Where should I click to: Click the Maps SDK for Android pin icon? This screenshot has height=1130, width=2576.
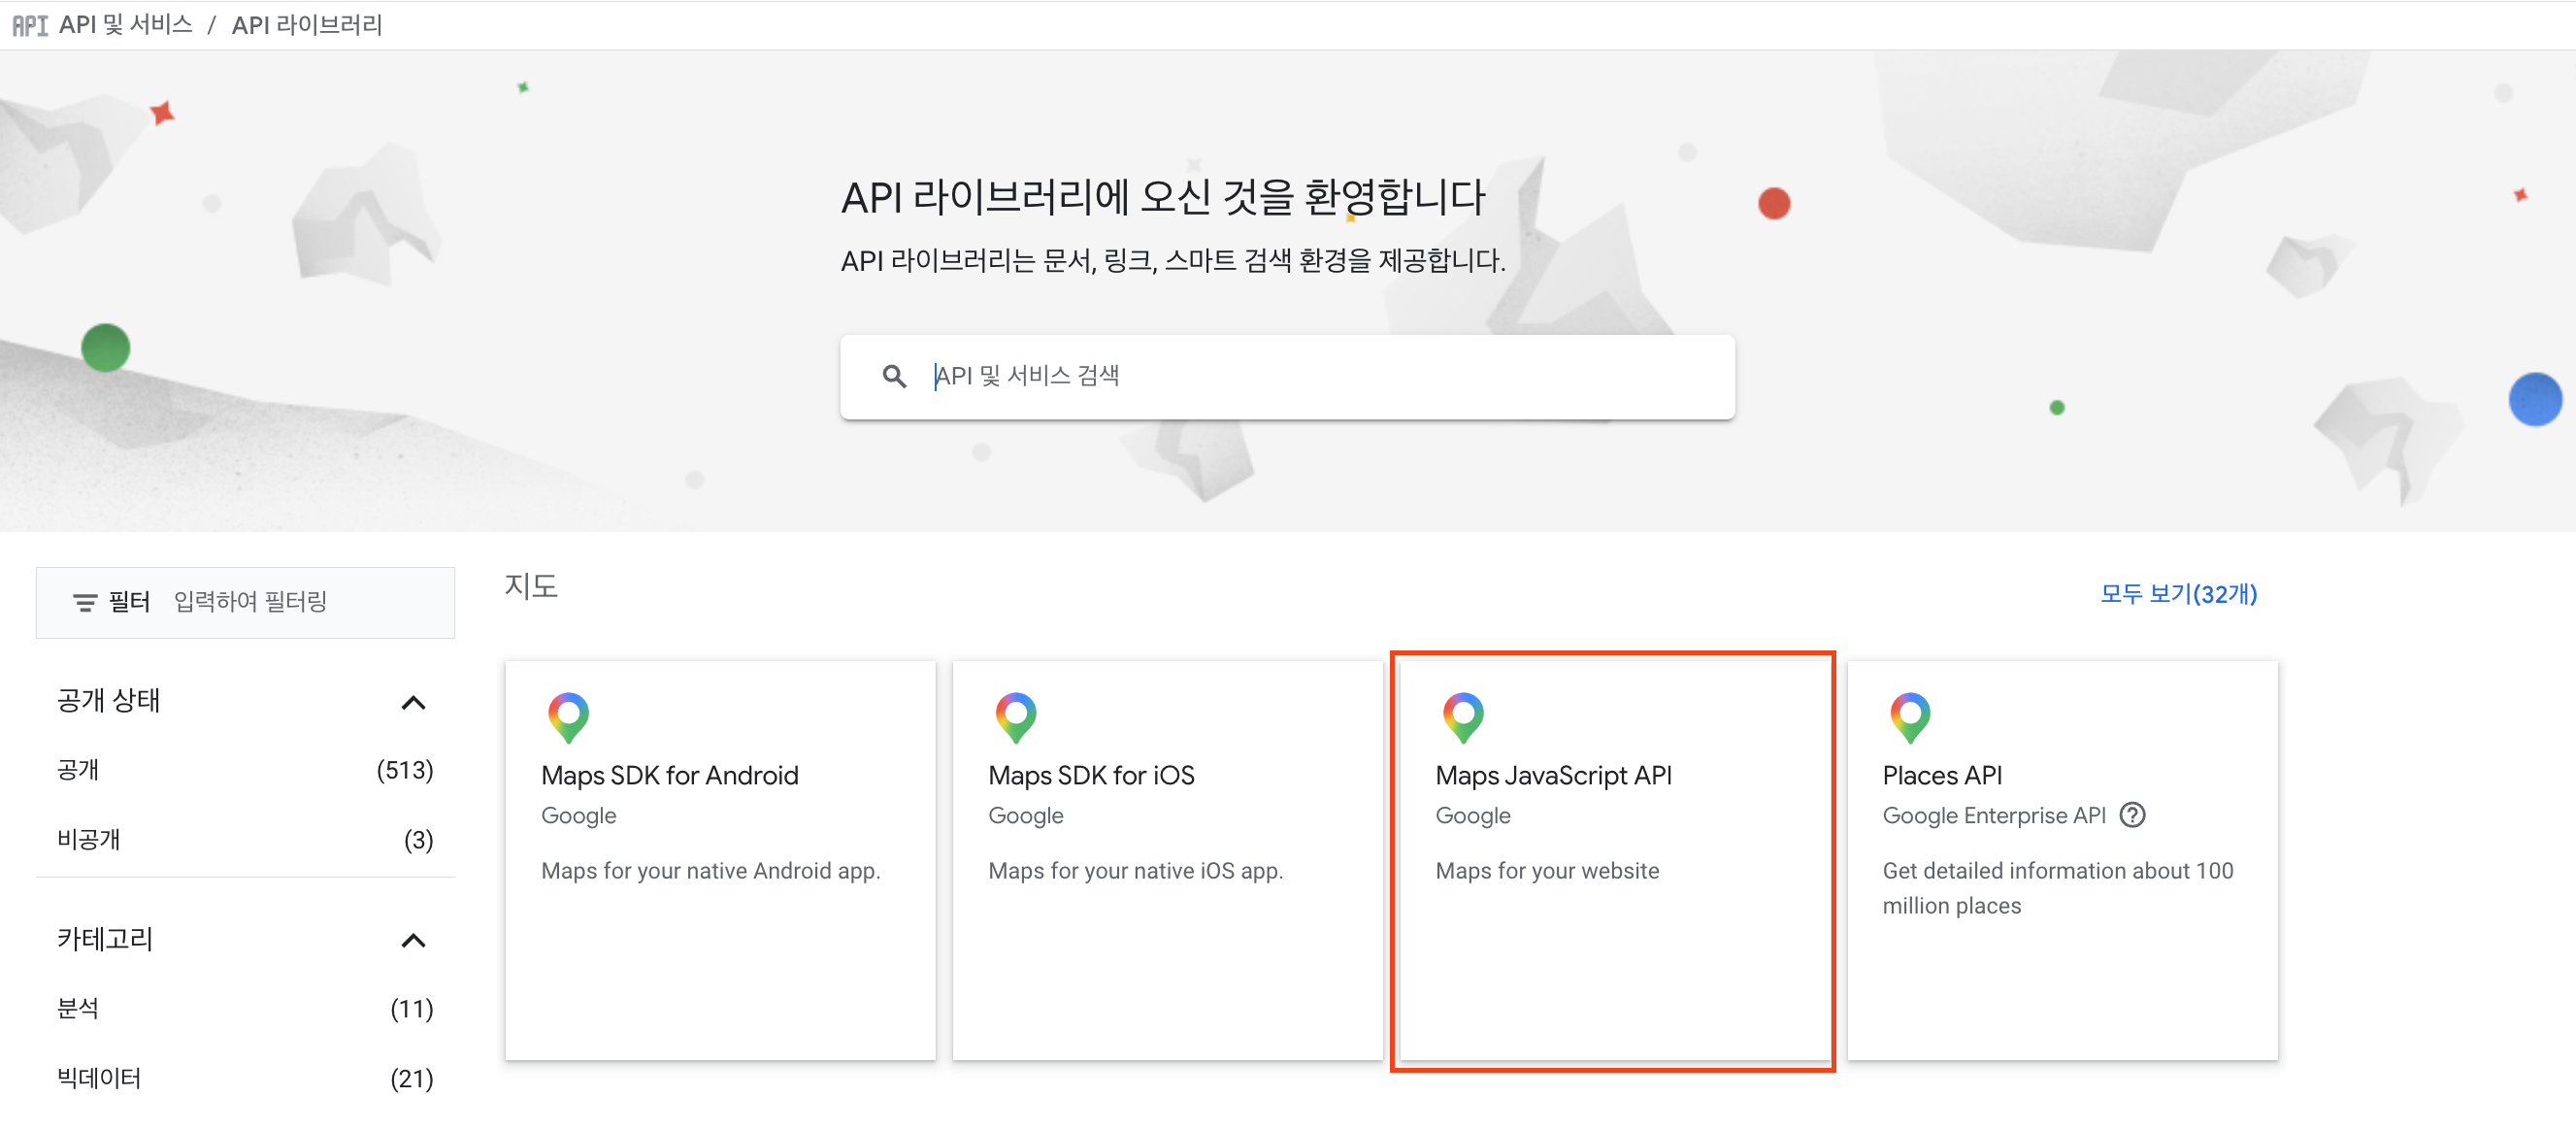[x=569, y=716]
